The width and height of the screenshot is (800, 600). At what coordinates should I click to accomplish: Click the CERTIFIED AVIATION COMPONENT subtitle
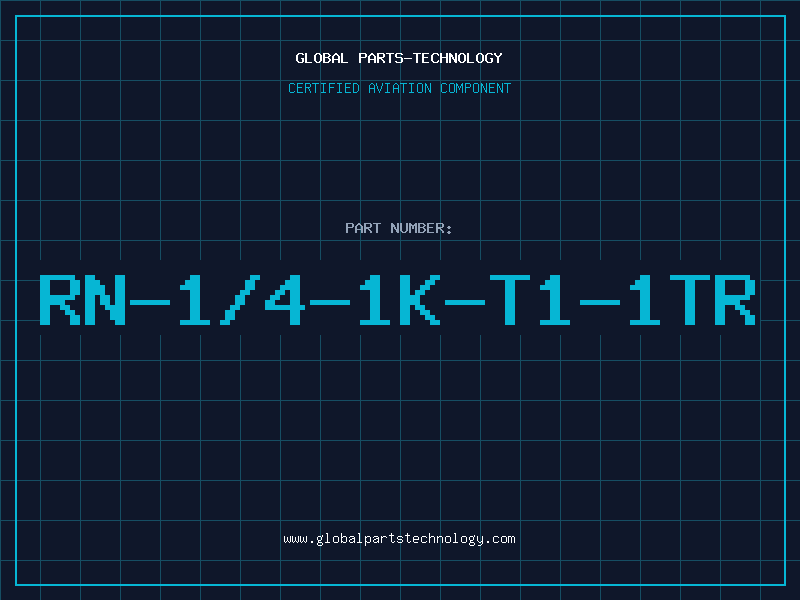pyautogui.click(x=399, y=88)
